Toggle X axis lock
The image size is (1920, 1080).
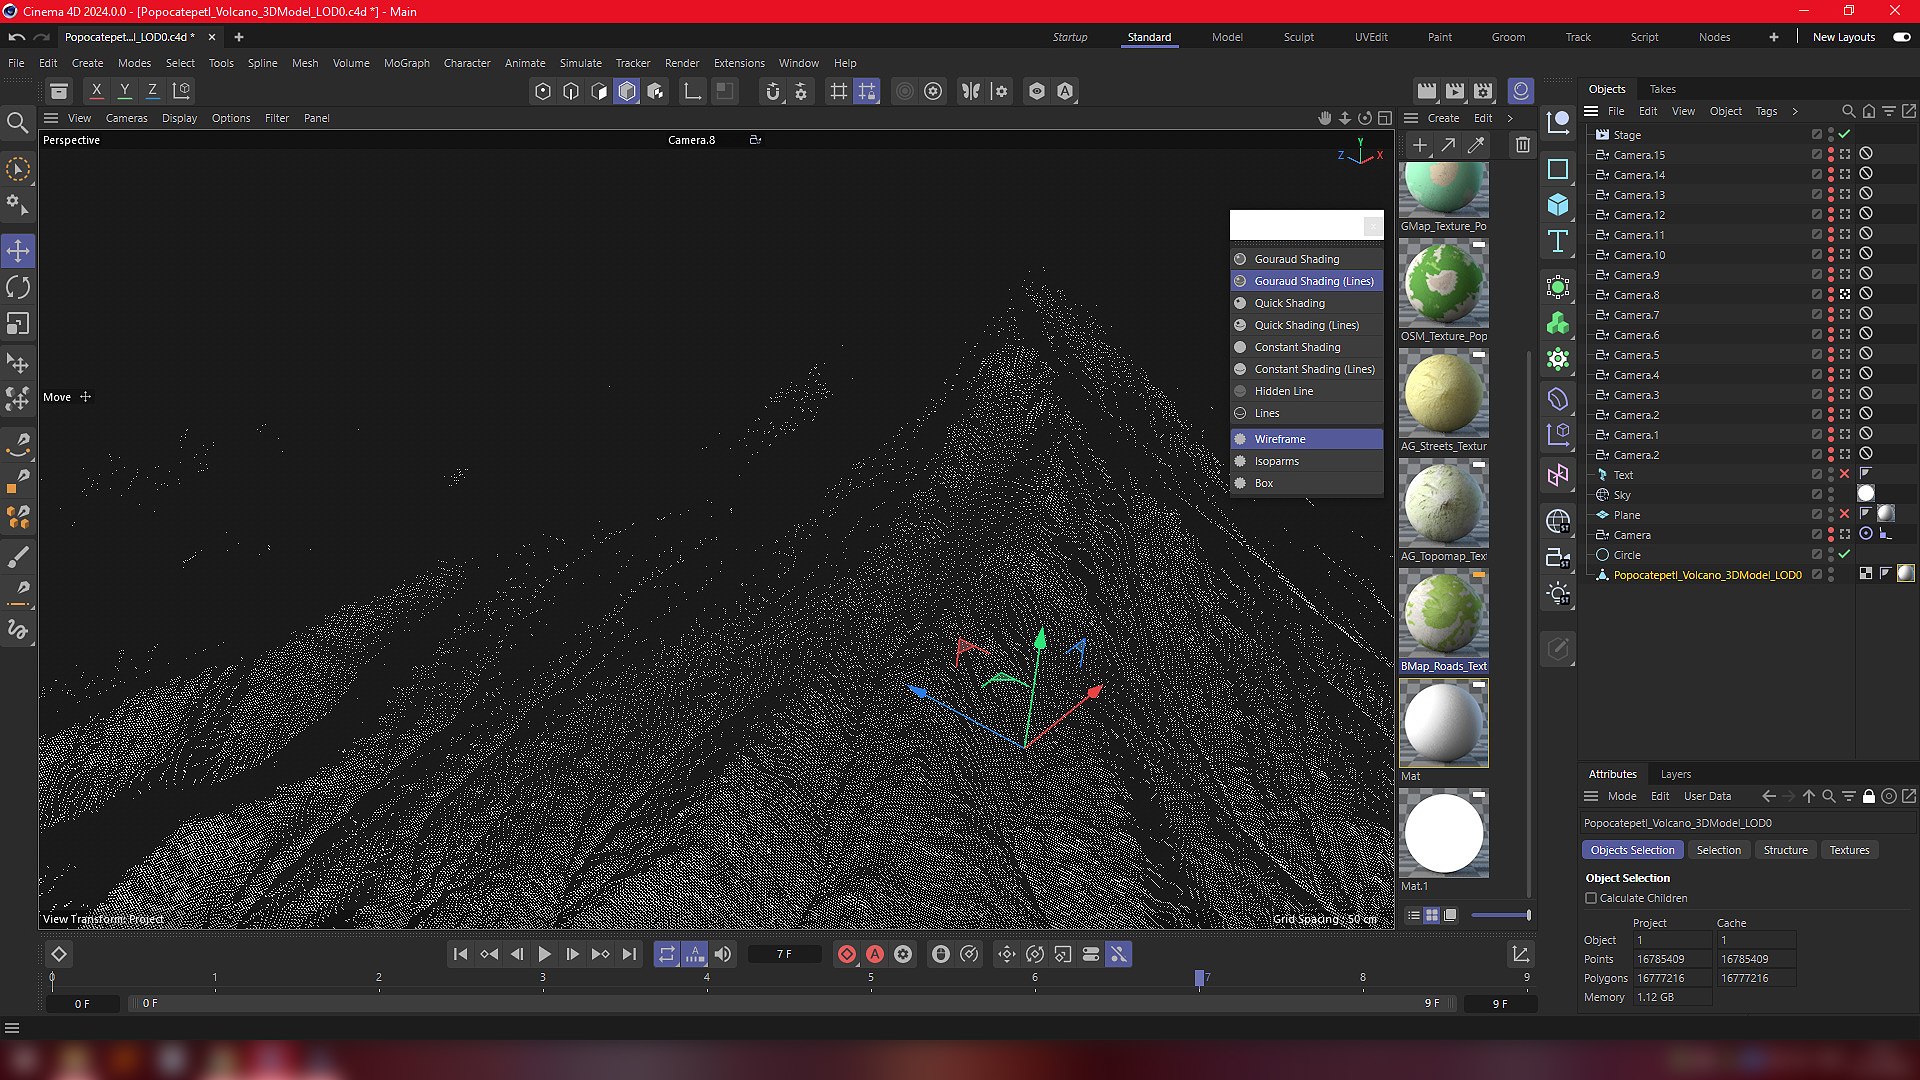click(97, 91)
